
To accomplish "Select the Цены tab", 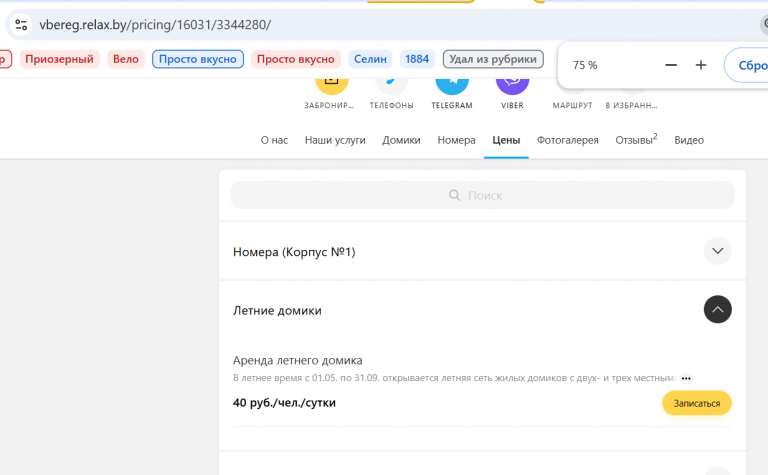I will tap(506, 140).
